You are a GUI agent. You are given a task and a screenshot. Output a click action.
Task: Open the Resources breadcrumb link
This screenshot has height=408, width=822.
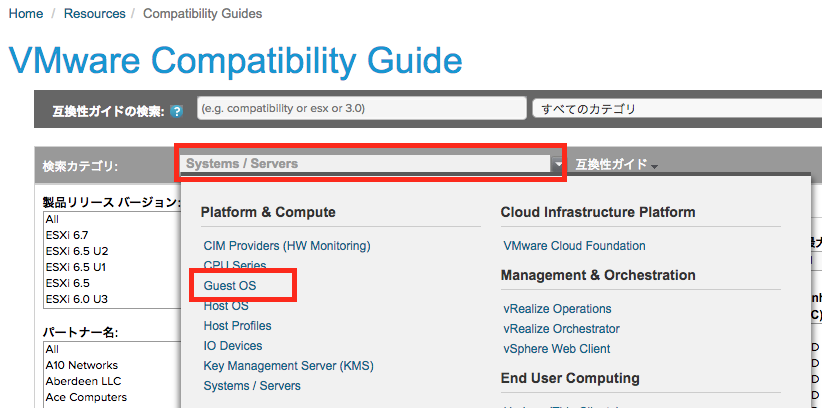[x=94, y=14]
